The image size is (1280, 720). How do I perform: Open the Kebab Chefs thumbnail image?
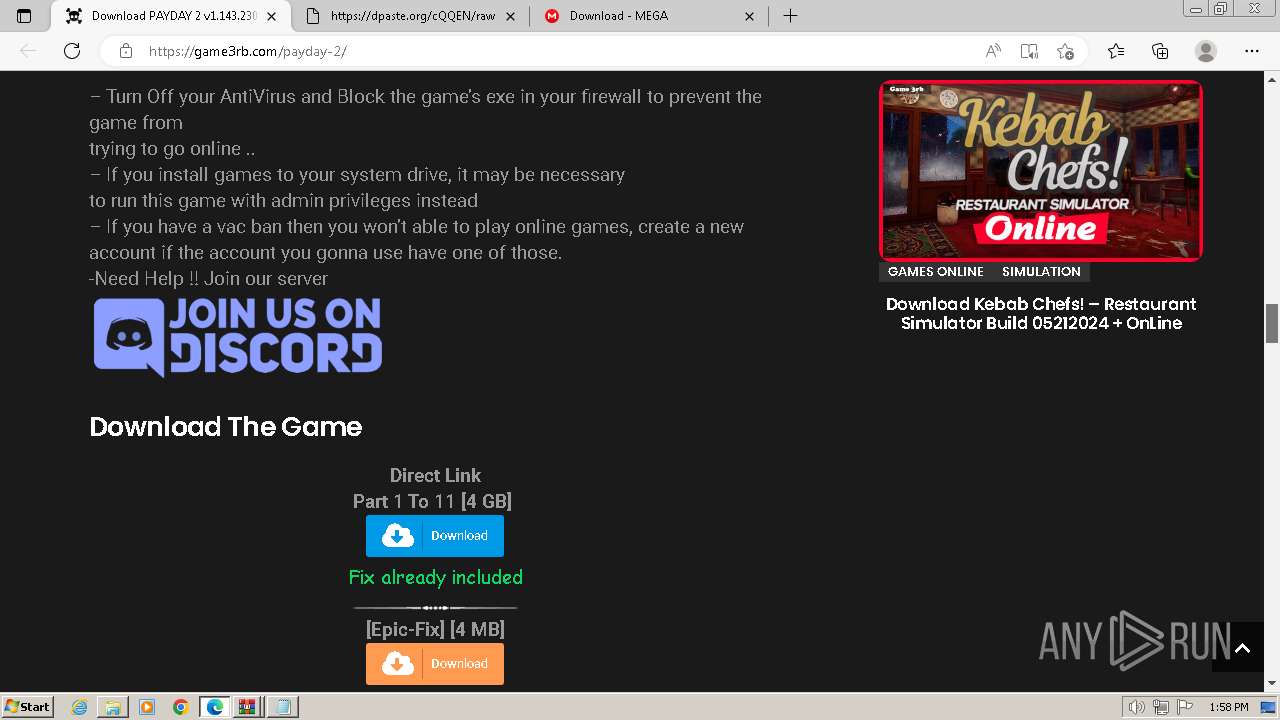[x=1041, y=171]
